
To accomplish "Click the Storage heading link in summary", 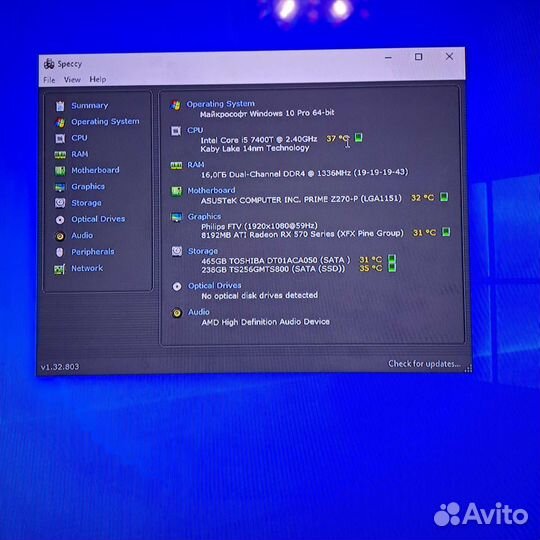I will [x=202, y=251].
